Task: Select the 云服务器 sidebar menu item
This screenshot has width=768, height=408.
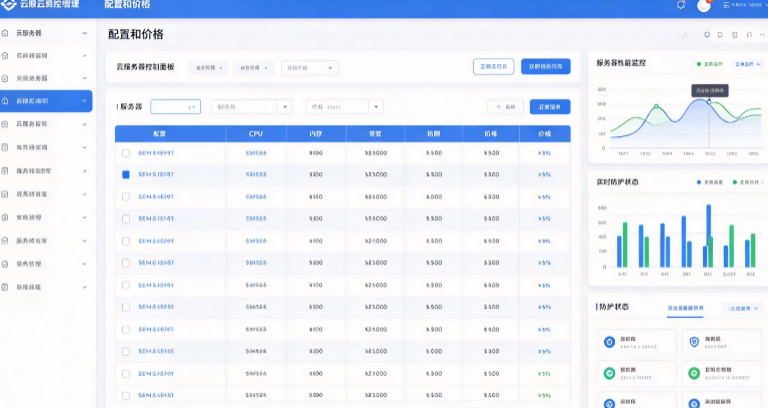Action: coord(46,33)
